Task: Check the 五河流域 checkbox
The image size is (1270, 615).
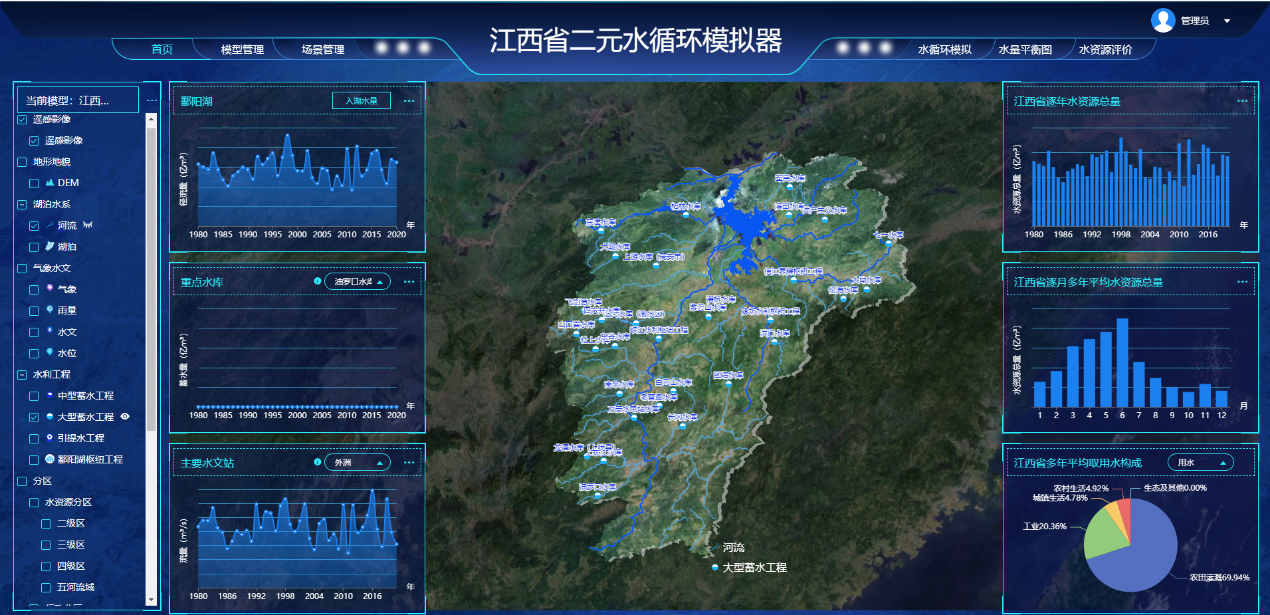Action: click(x=45, y=587)
